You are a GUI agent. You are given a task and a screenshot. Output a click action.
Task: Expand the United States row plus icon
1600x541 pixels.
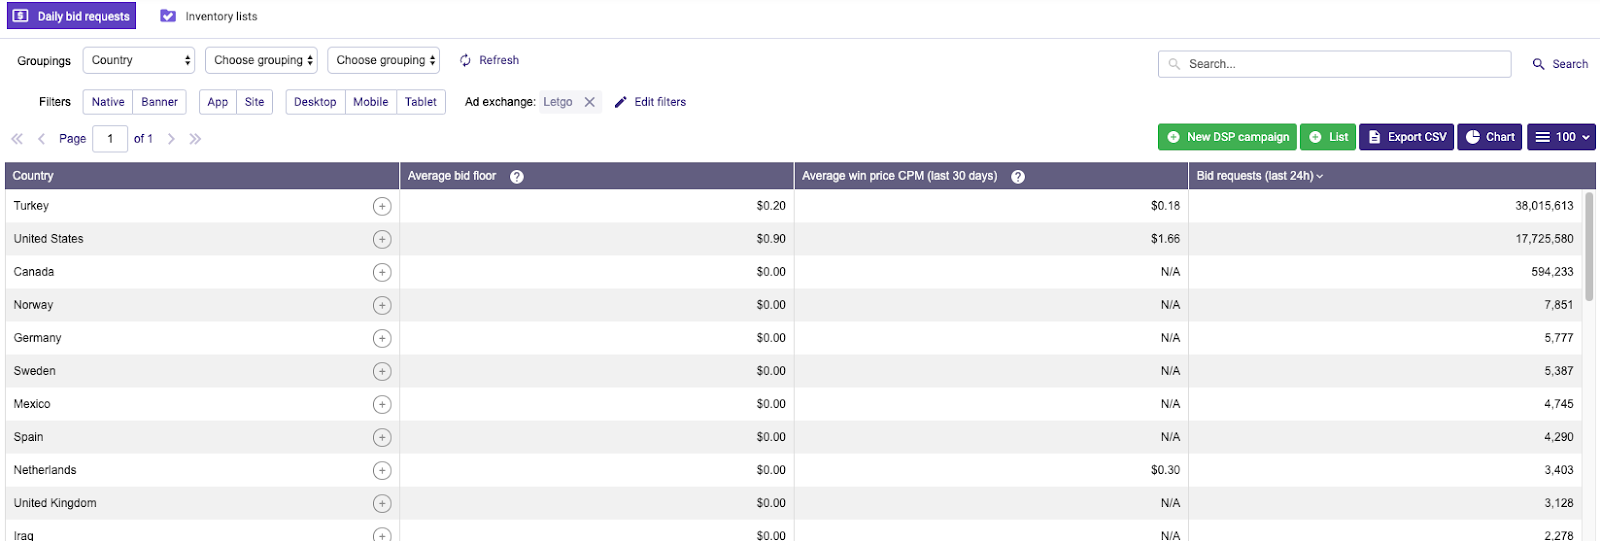tap(382, 239)
